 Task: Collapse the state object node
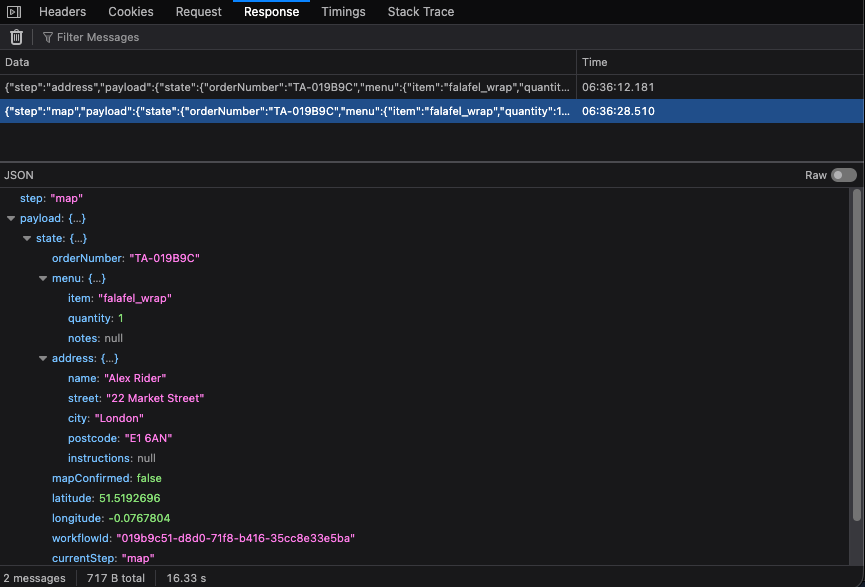coord(27,238)
